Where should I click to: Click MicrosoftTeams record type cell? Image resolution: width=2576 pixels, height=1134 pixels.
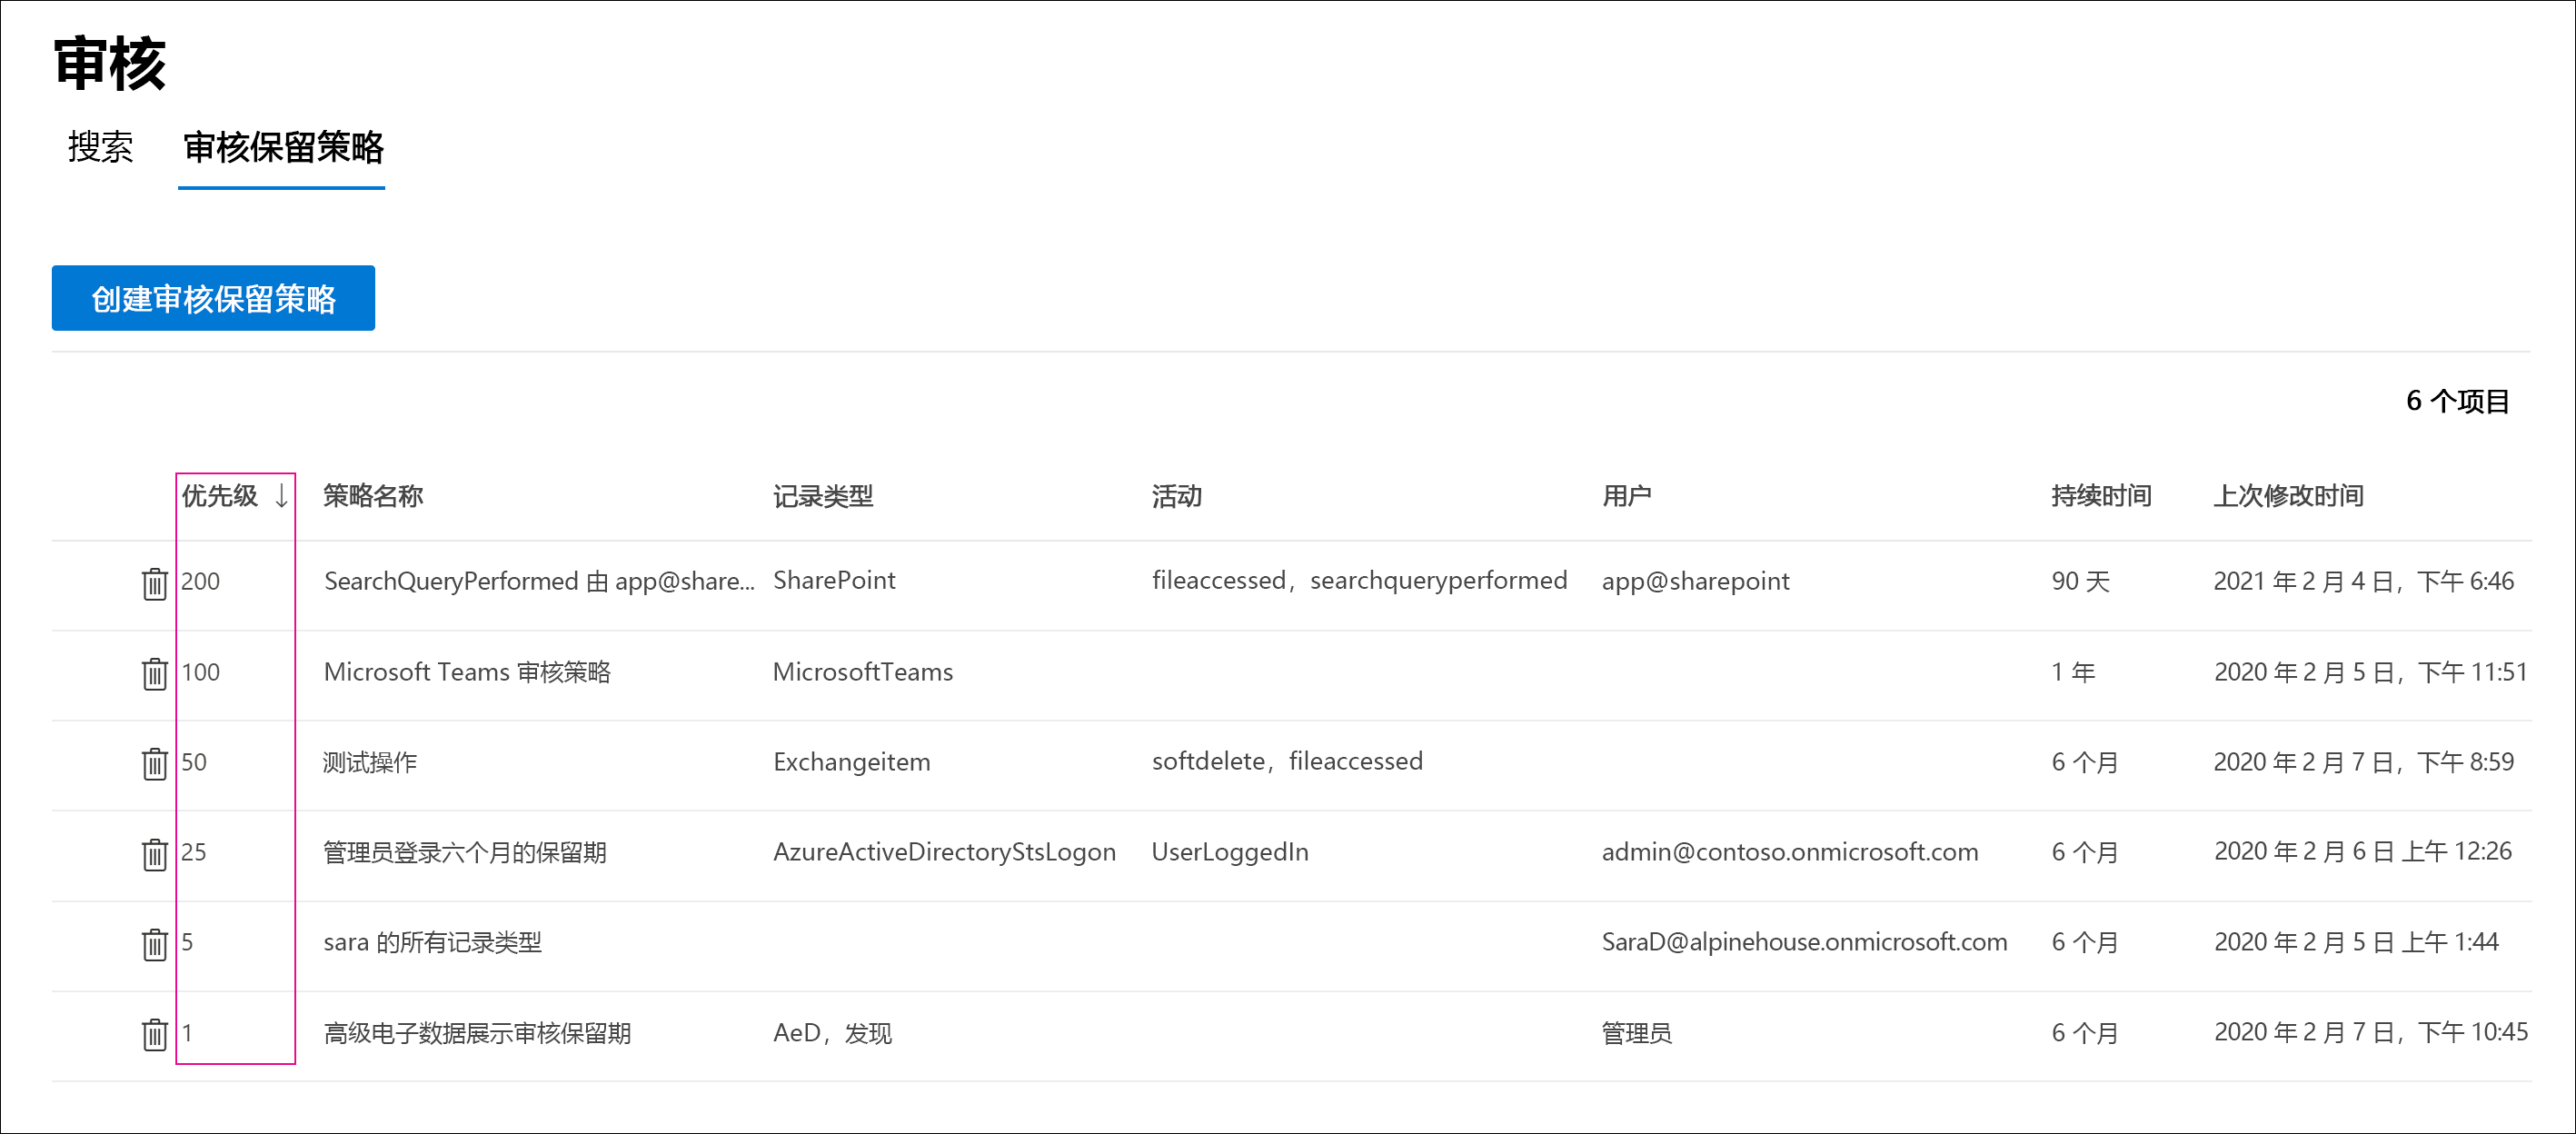[x=863, y=672]
